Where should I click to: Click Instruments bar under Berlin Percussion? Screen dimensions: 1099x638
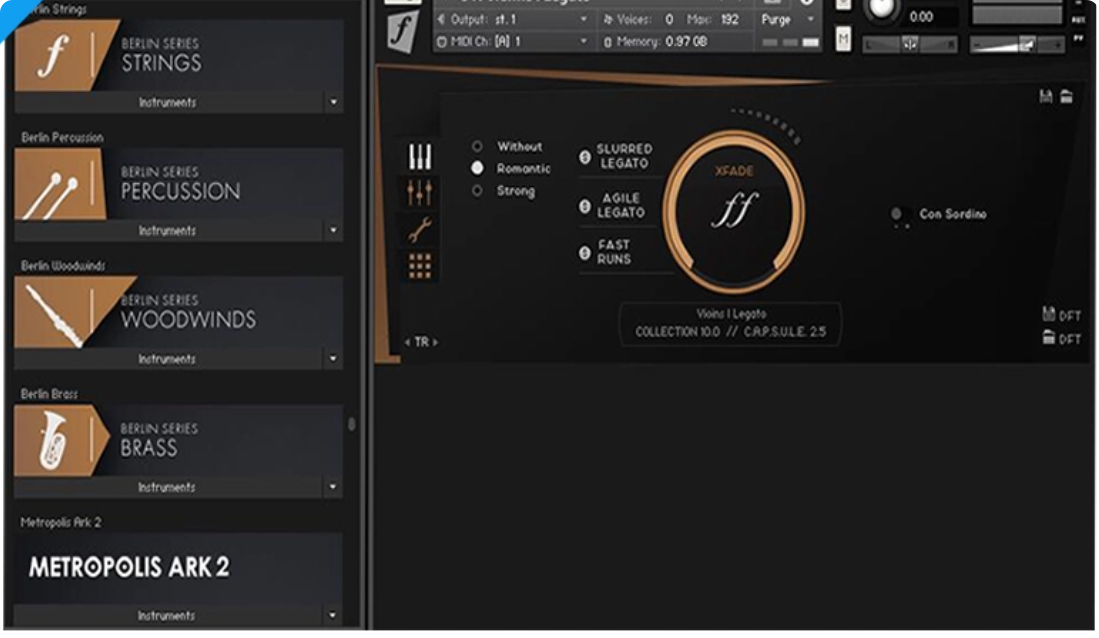point(170,231)
